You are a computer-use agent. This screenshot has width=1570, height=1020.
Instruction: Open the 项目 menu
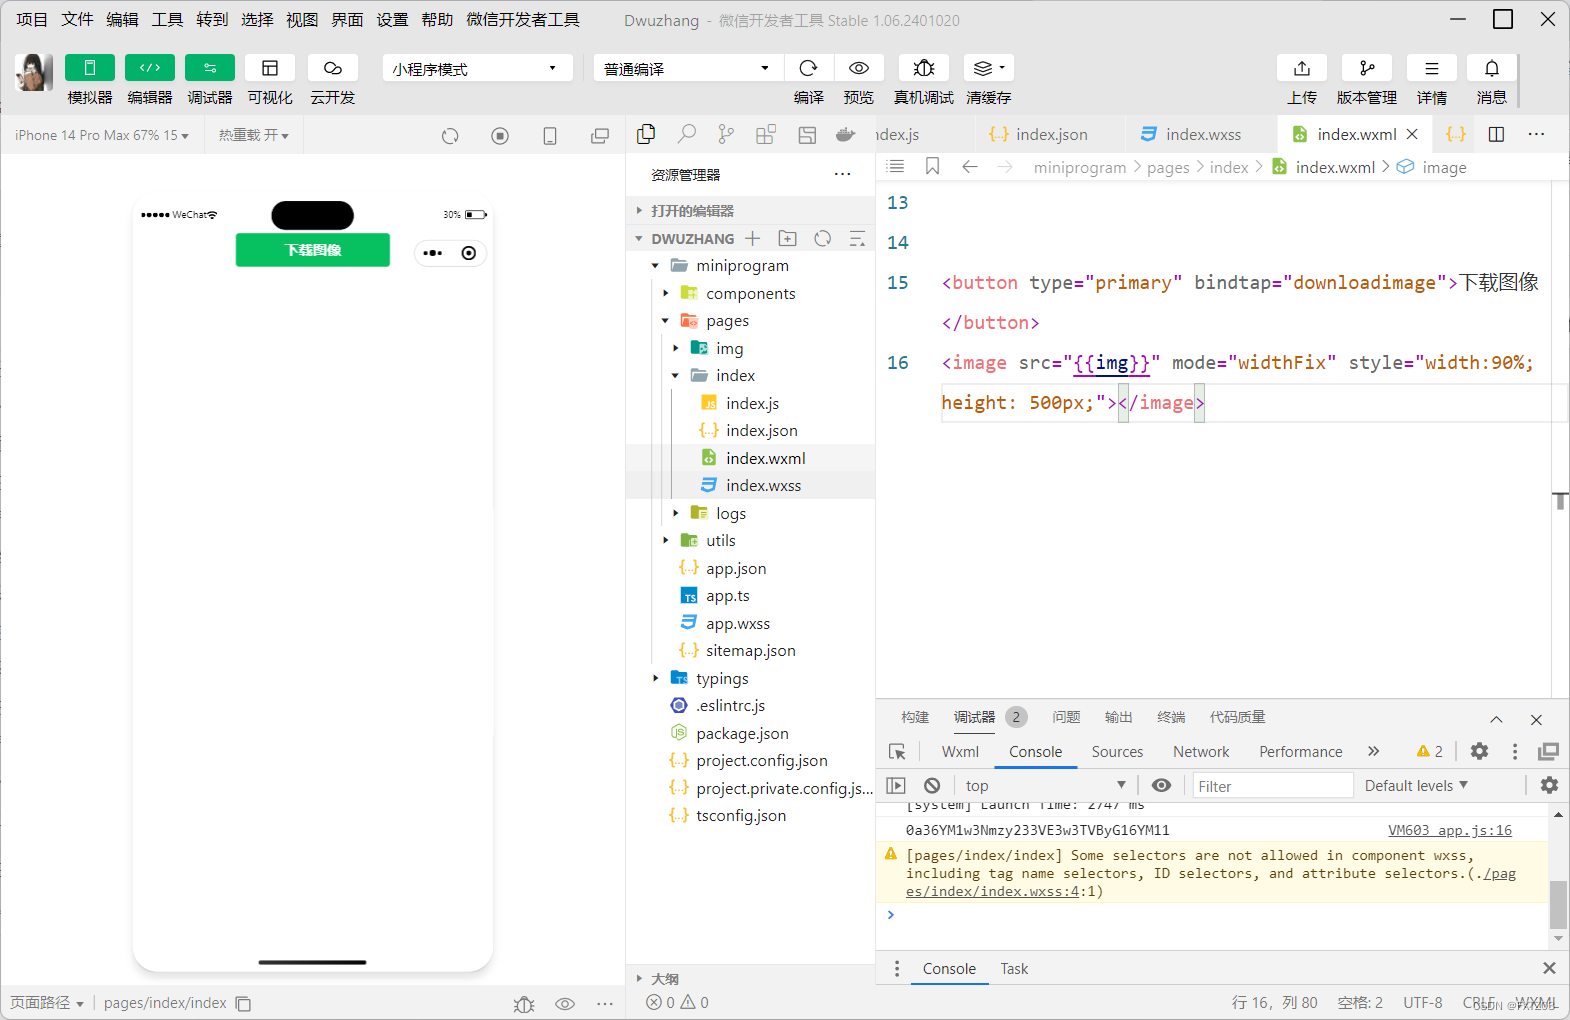[x=32, y=20]
